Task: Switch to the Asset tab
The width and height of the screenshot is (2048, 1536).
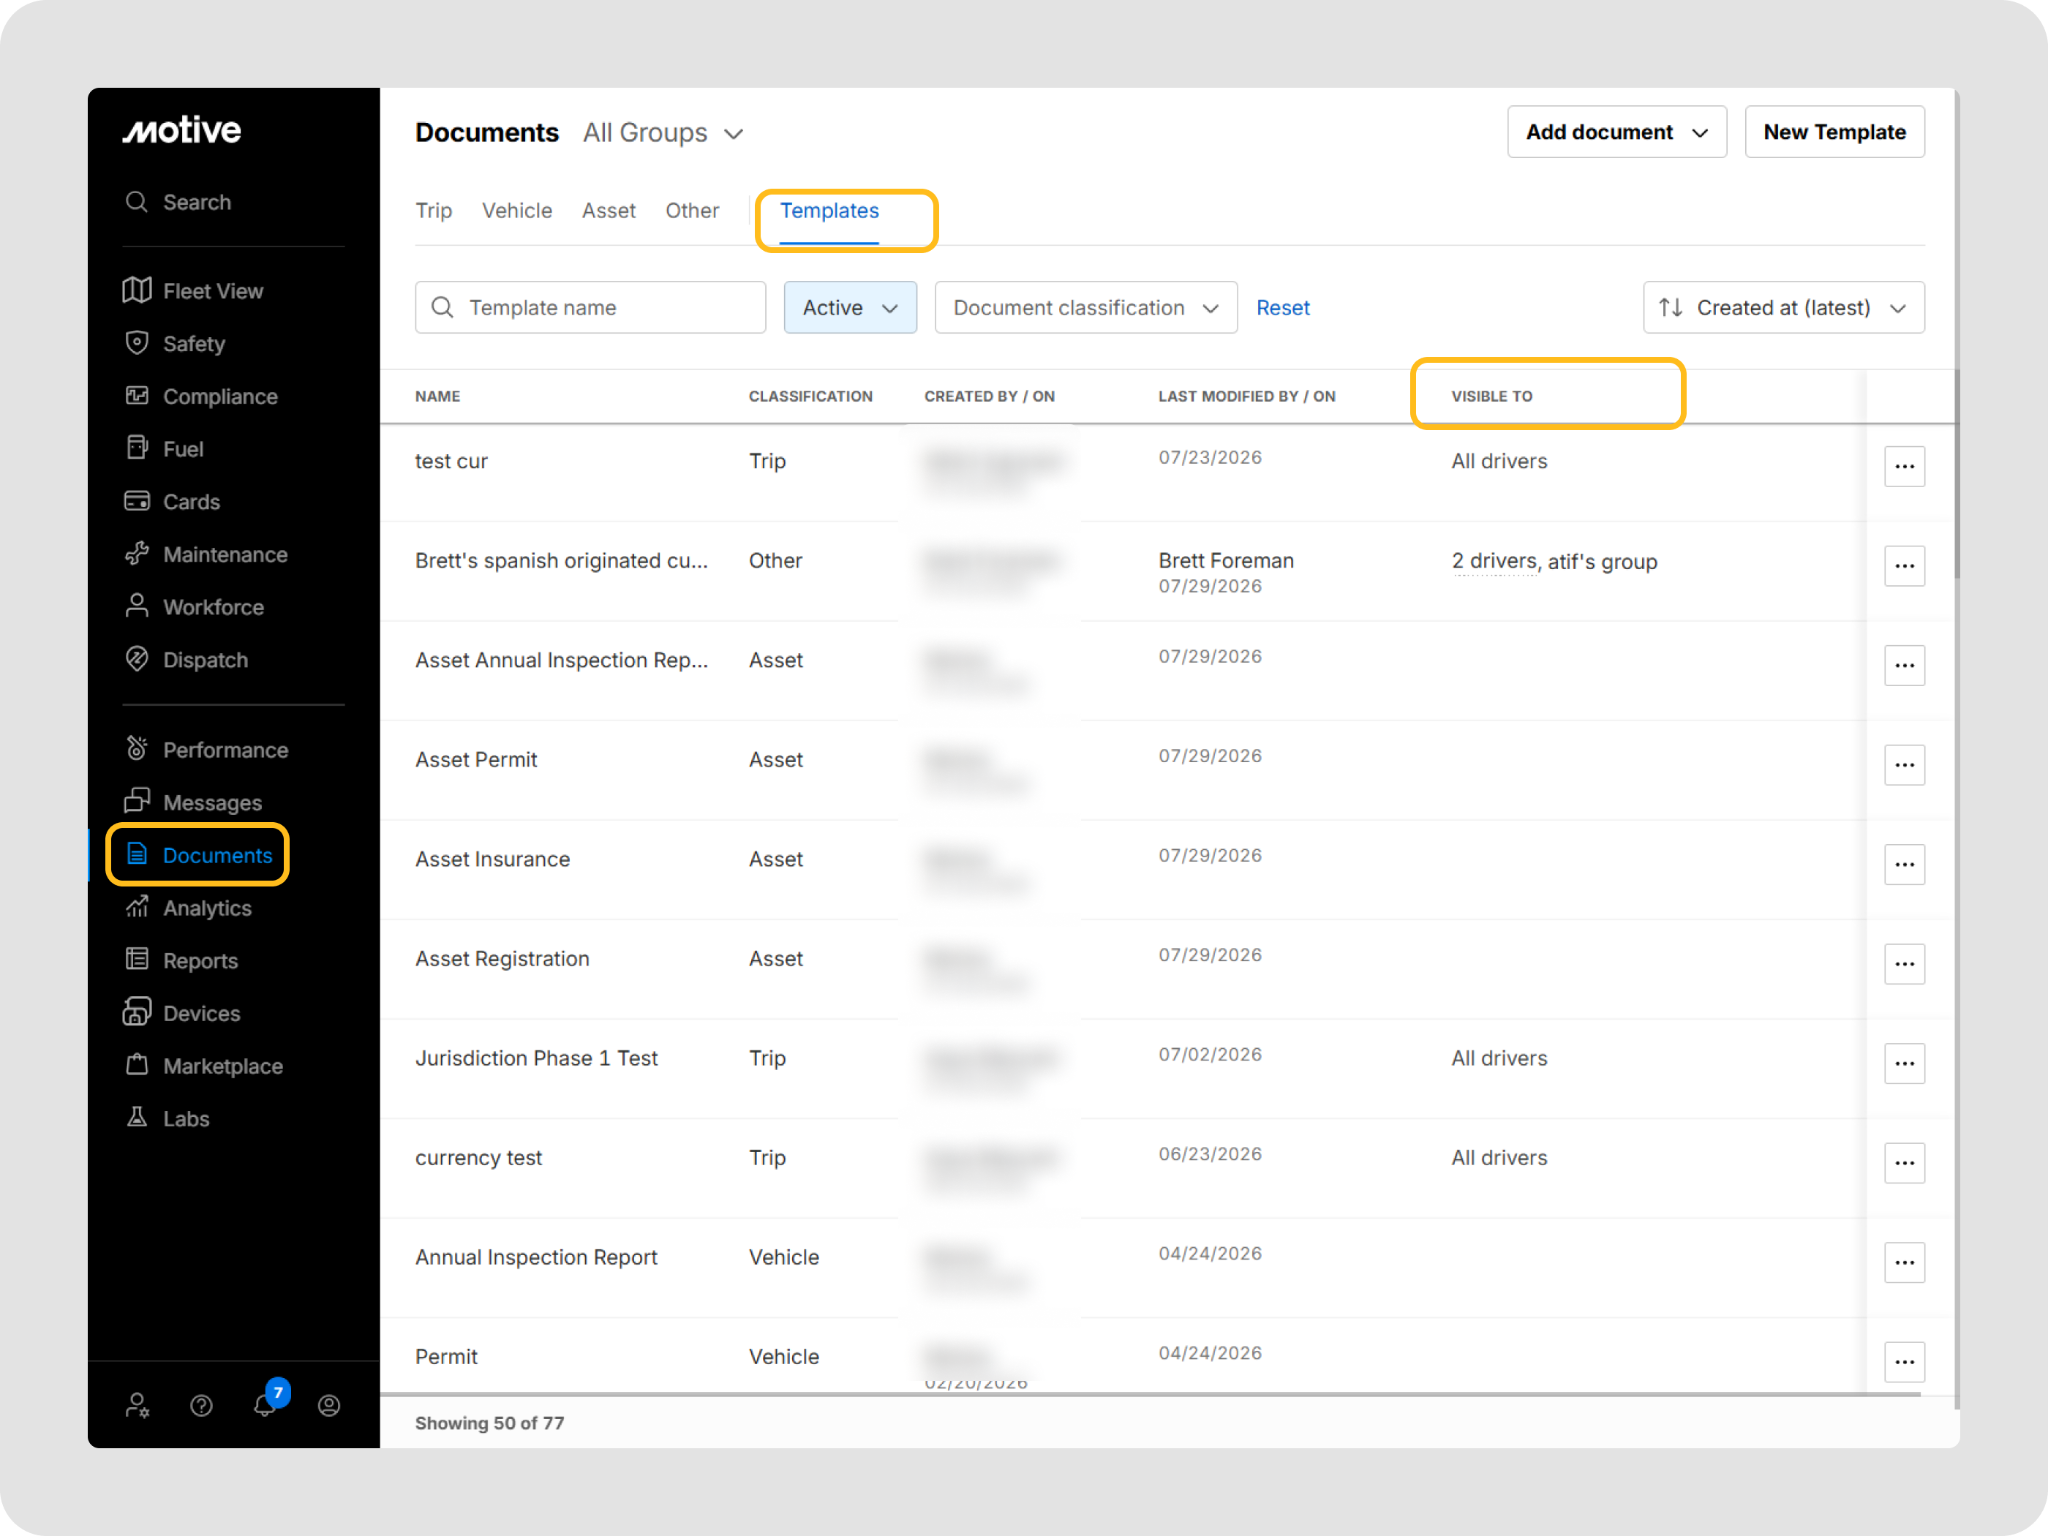Action: pos(609,211)
